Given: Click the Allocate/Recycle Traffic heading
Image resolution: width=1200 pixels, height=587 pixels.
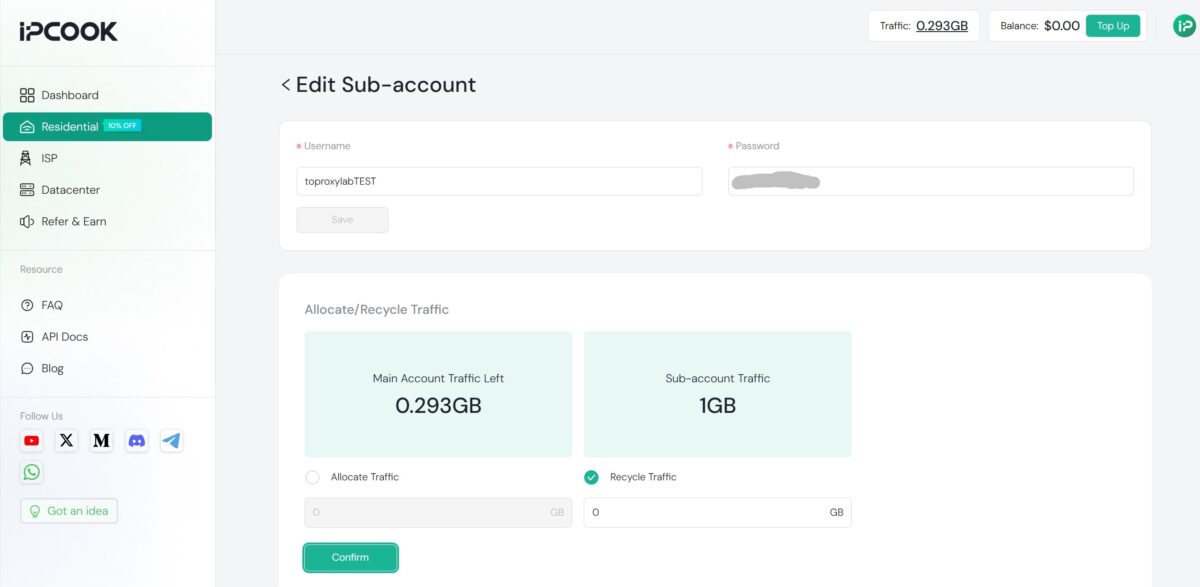Looking at the screenshot, I should [x=377, y=310].
